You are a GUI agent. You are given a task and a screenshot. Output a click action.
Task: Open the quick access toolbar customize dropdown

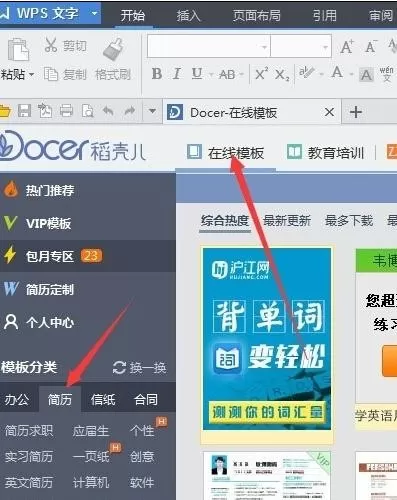(152, 111)
